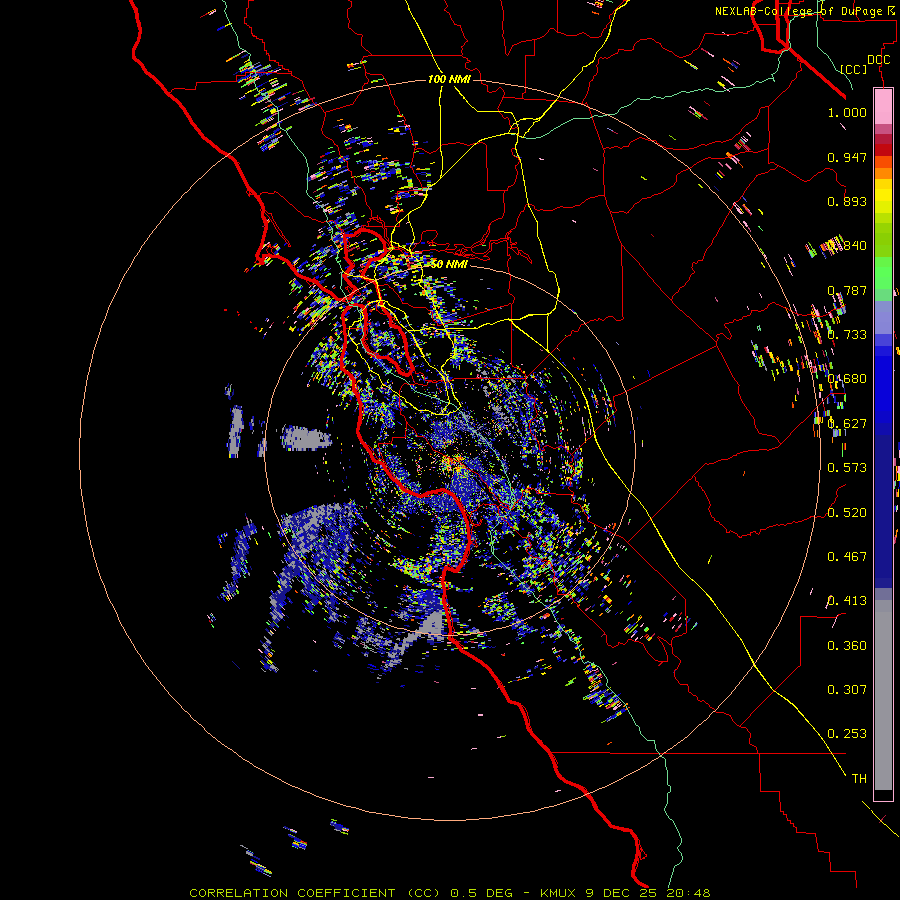Viewport: 900px width, 900px height.
Task: Click the 0.733 color scale value
Action: (x=847, y=335)
